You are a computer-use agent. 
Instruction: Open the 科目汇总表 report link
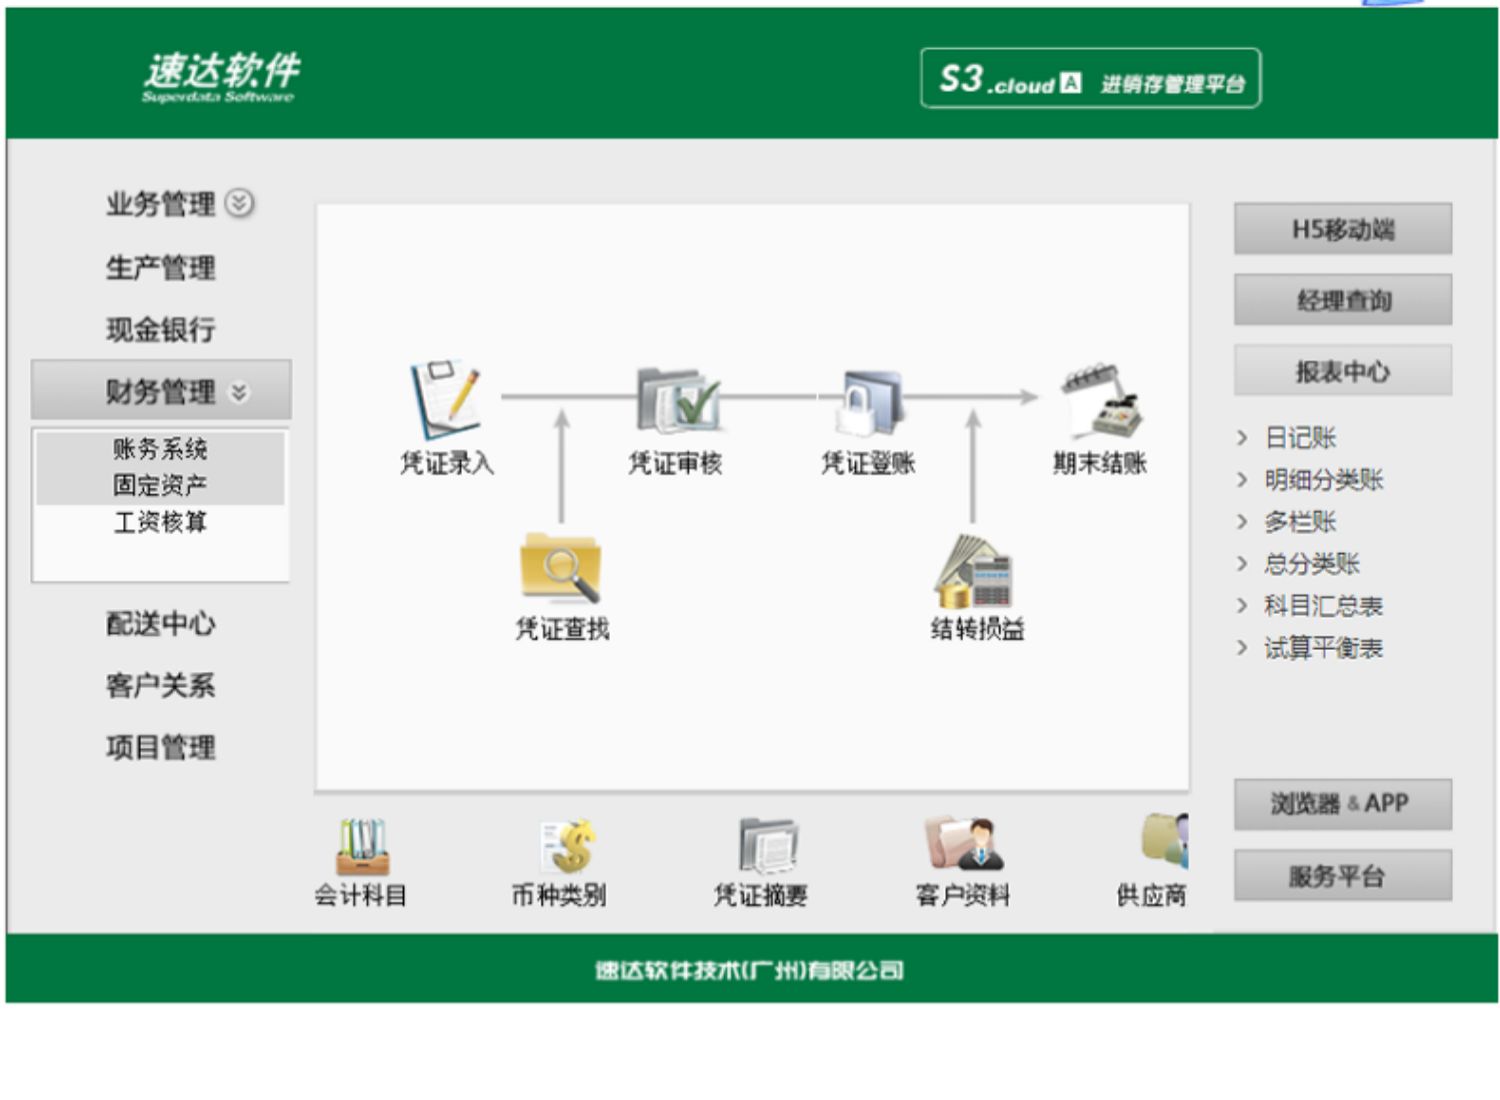[1324, 606]
